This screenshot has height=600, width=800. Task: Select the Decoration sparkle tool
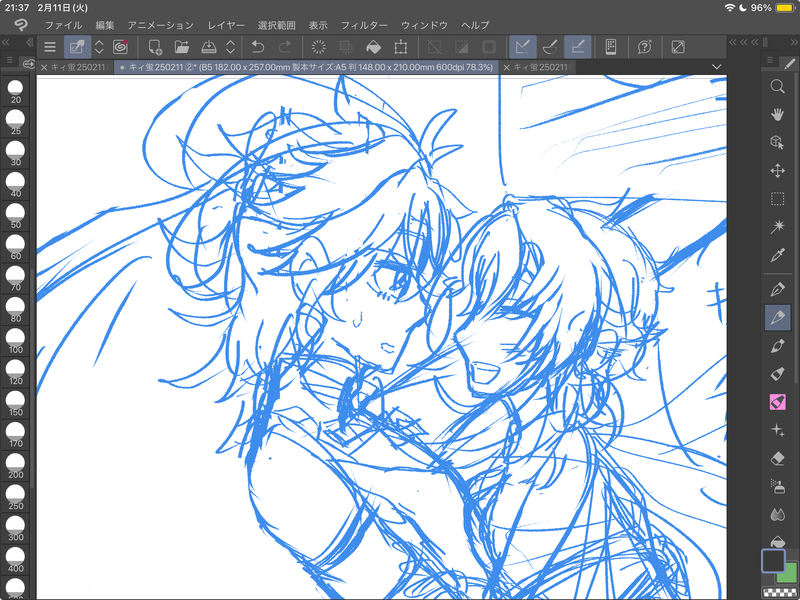coord(777,430)
